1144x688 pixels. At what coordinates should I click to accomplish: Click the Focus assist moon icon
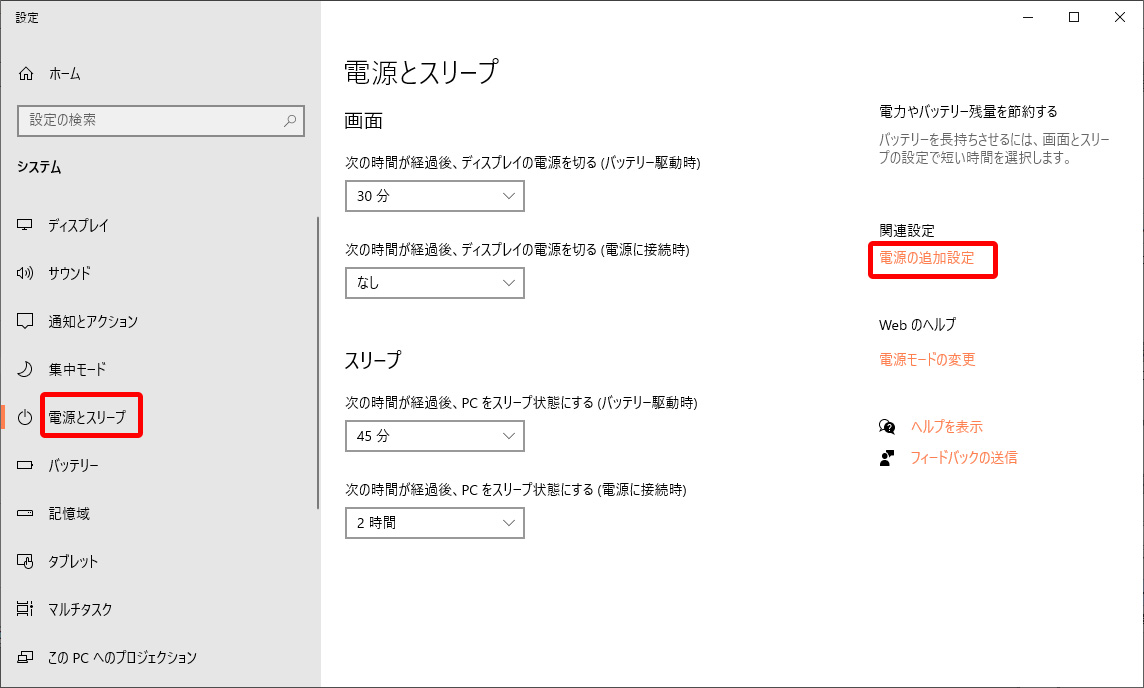(x=26, y=369)
